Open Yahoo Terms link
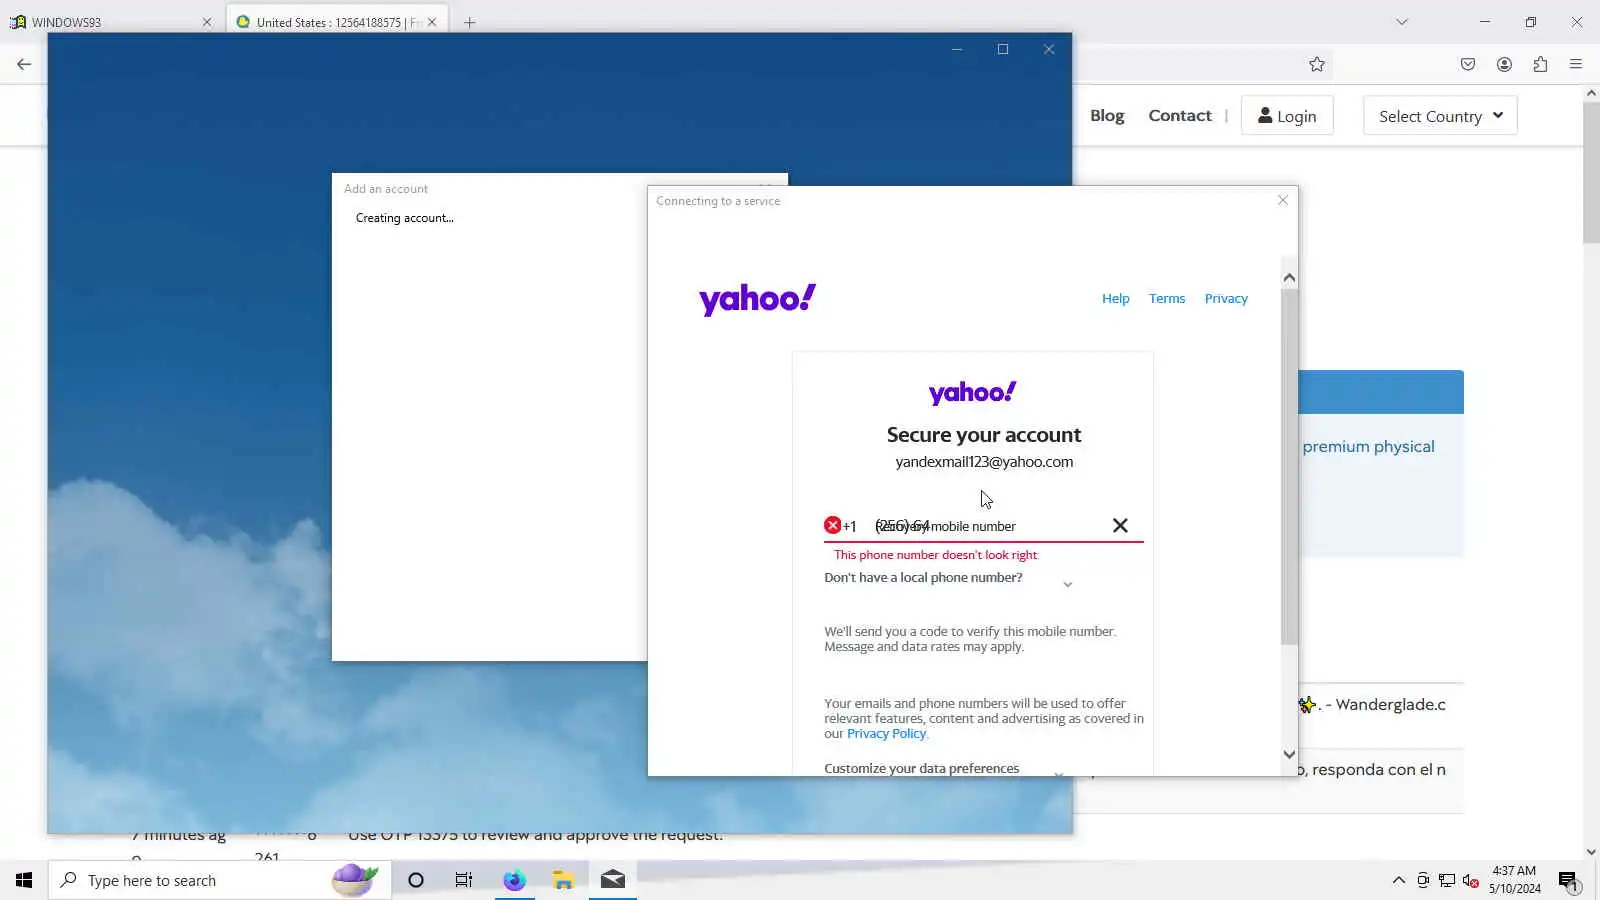The height and width of the screenshot is (900, 1600). coord(1167,298)
